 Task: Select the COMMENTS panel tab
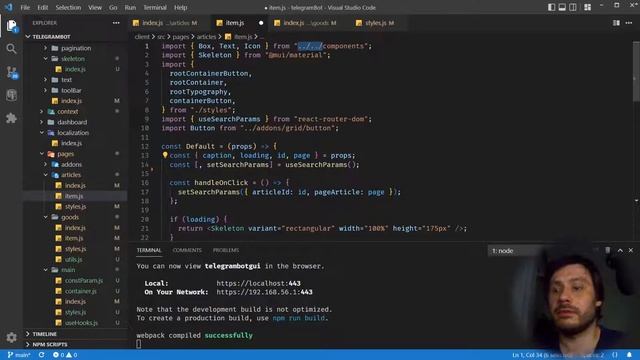(x=187, y=250)
